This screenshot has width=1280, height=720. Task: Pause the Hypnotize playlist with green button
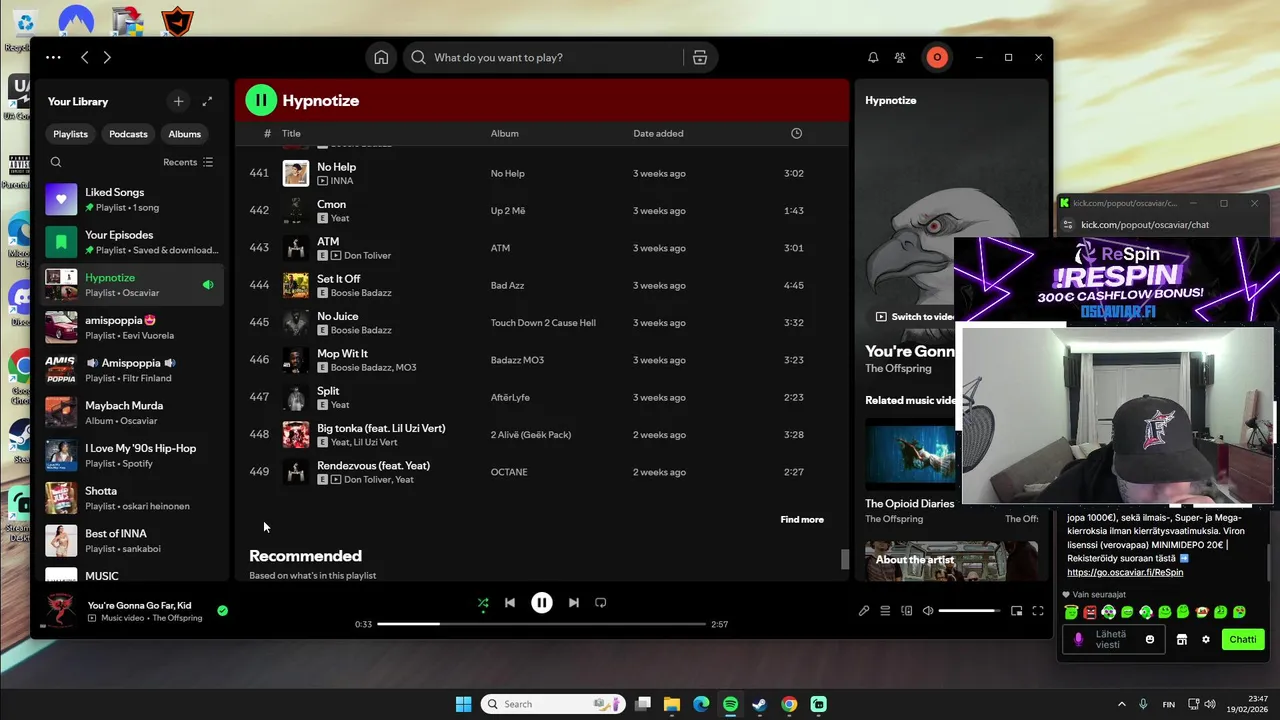(x=261, y=100)
